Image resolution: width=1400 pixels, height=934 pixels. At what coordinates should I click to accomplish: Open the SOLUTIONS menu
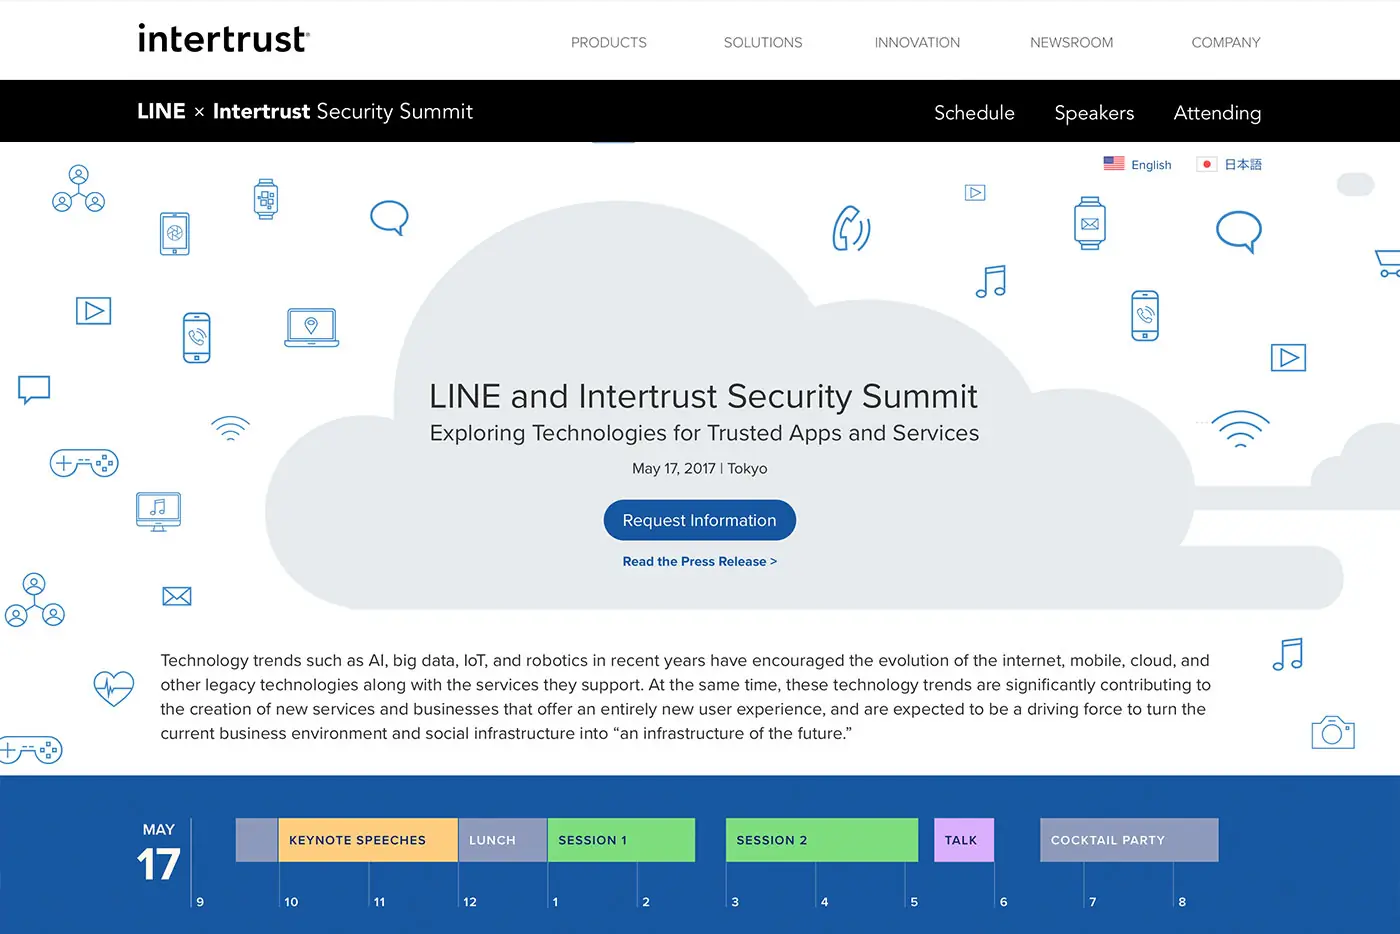coord(763,42)
